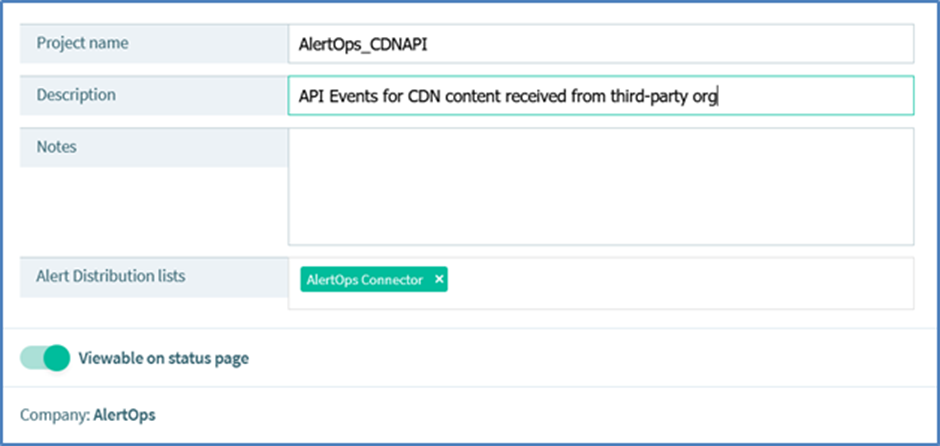
Task: Click the Project name label
Action: (x=82, y=43)
